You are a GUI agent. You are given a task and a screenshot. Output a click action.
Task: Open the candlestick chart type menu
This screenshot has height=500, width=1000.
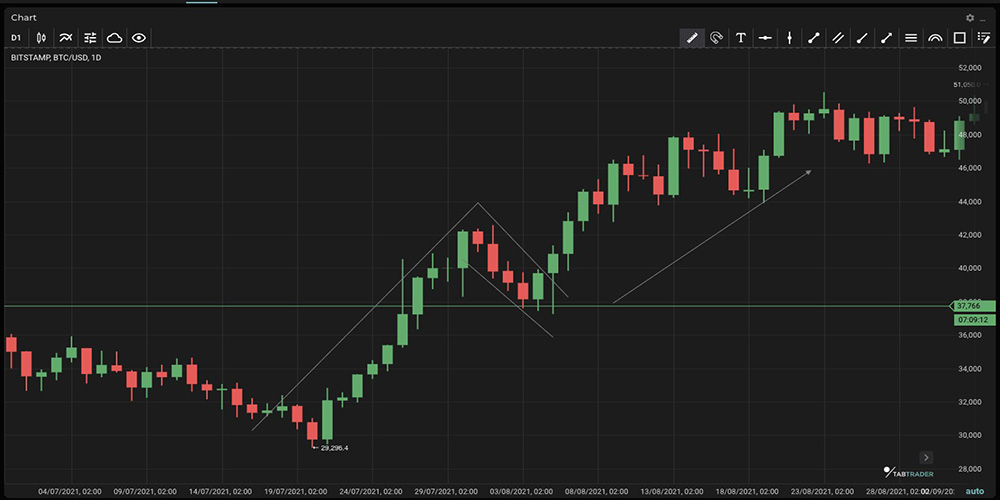(x=41, y=38)
